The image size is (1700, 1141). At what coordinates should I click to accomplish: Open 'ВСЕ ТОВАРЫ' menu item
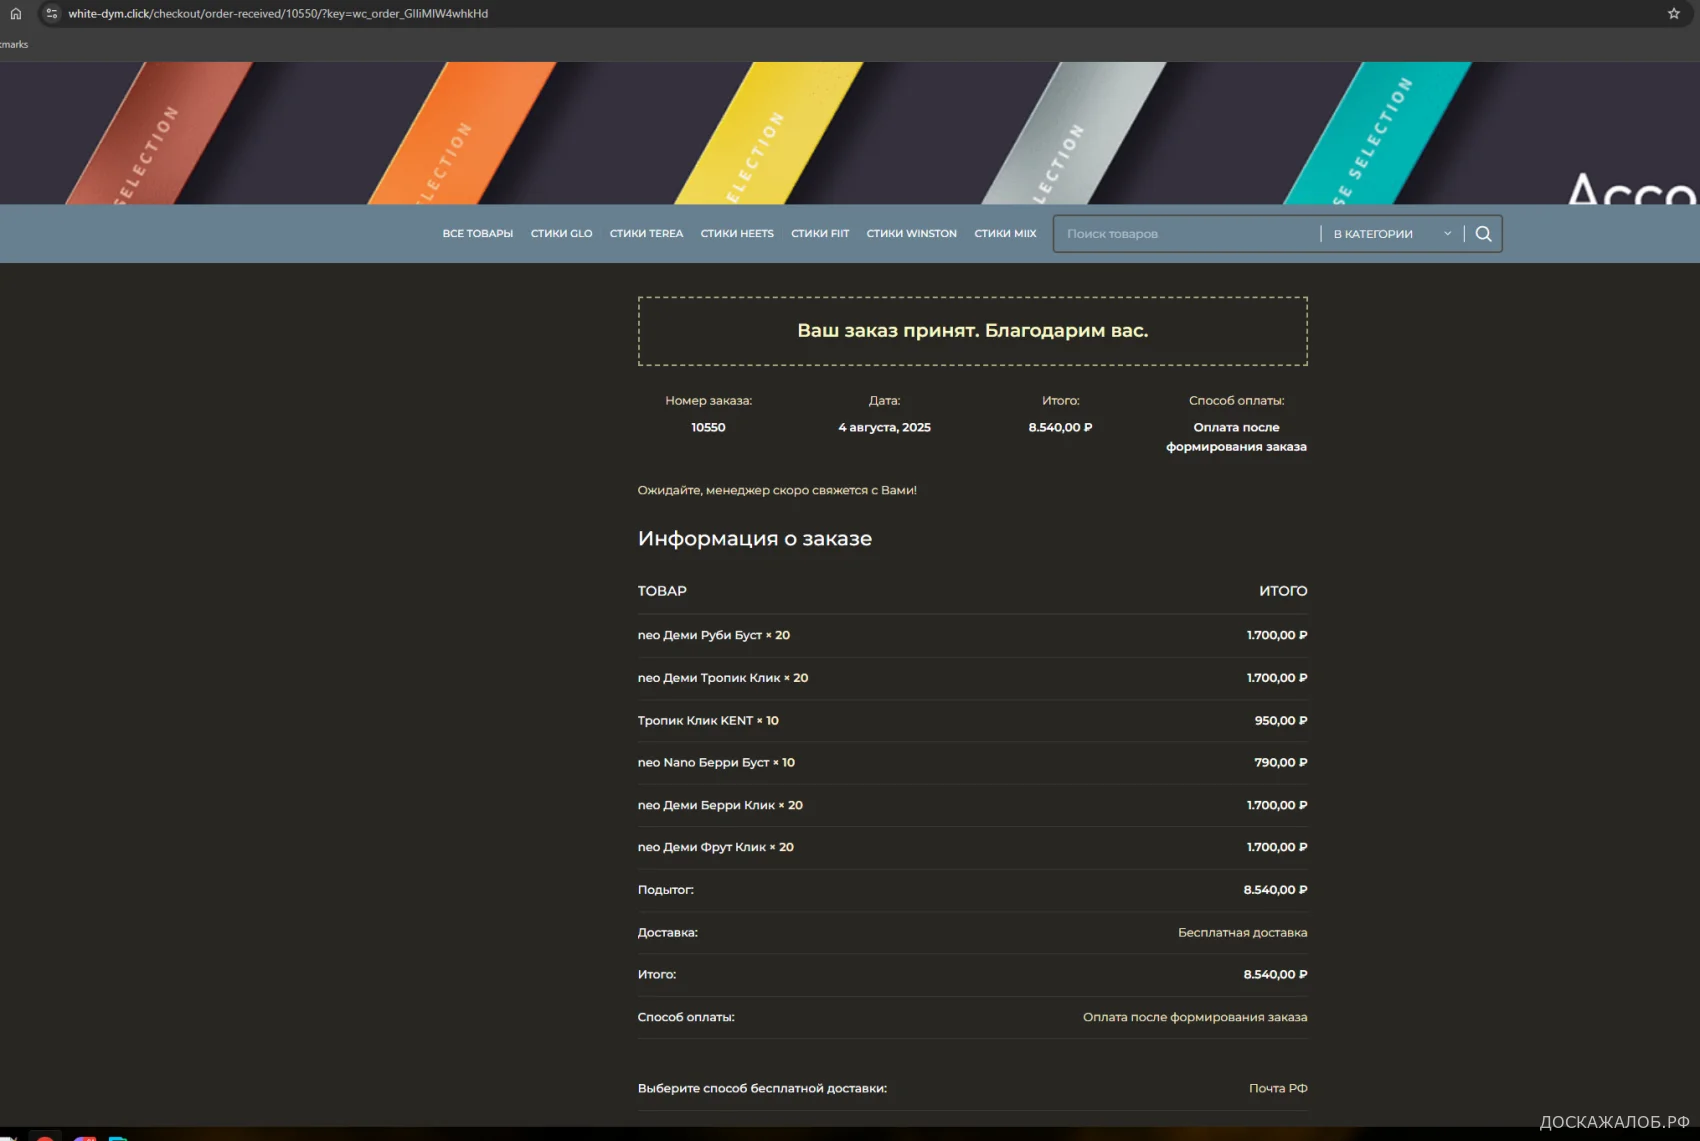(477, 234)
